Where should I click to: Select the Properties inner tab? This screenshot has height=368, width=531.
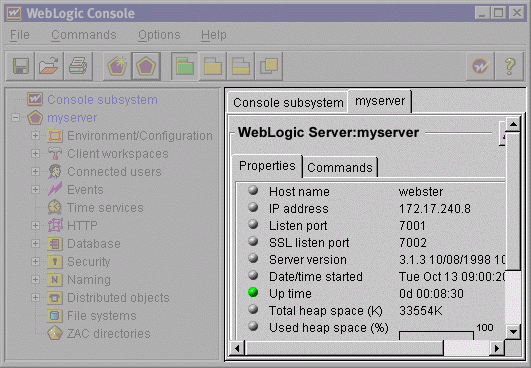click(267, 166)
